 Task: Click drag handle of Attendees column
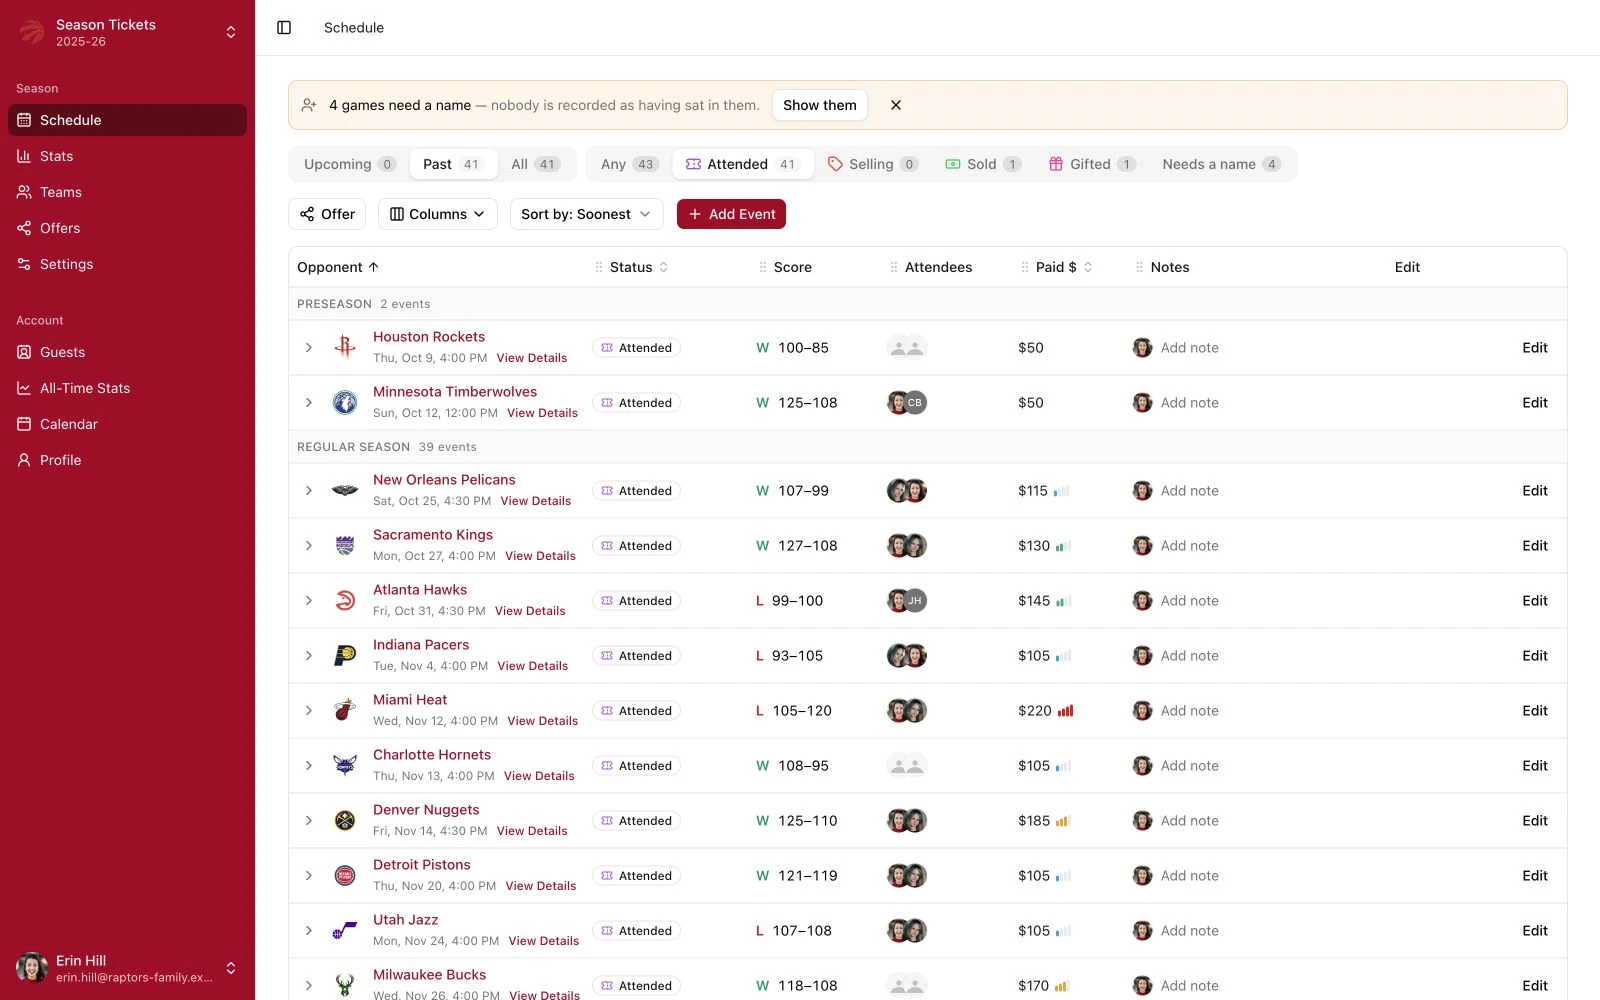coord(894,267)
